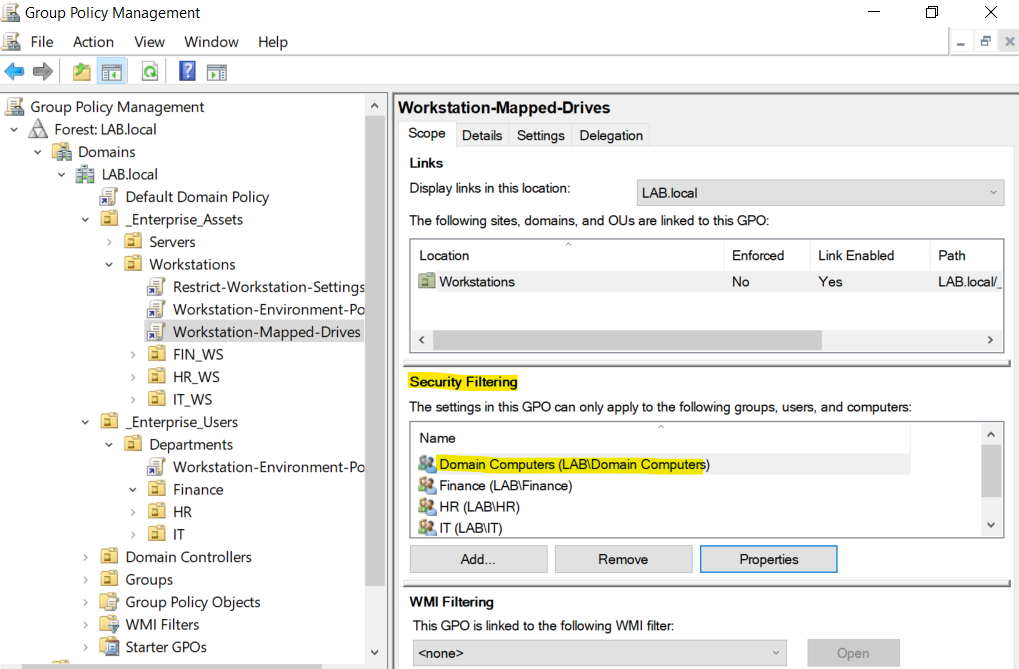Screen dimensions: 1019x669
Task: Click the Domain Controllers OU icon
Action: tap(109, 557)
